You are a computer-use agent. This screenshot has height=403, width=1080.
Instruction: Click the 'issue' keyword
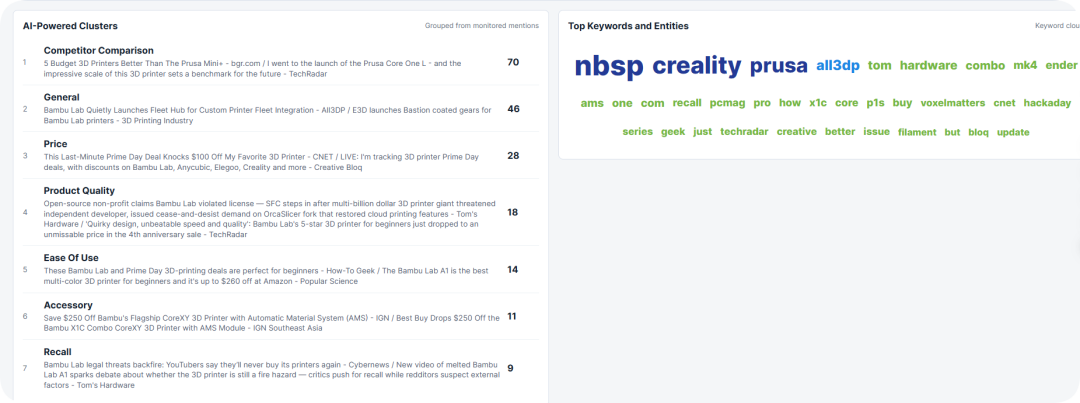coord(877,132)
